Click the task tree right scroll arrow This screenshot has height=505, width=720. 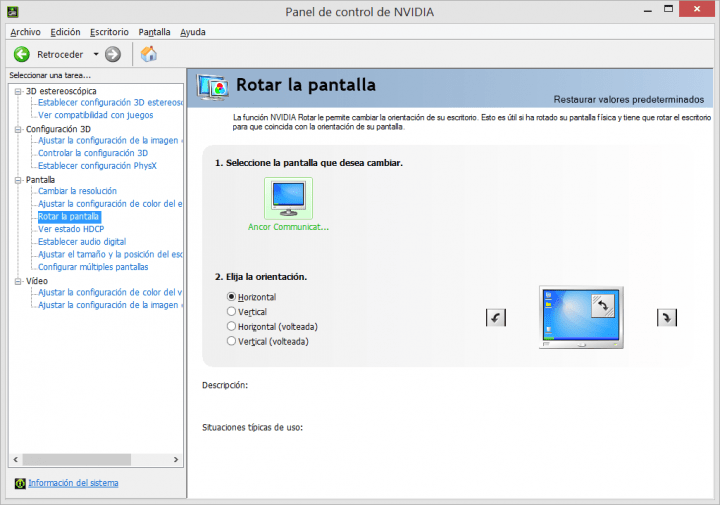point(176,460)
